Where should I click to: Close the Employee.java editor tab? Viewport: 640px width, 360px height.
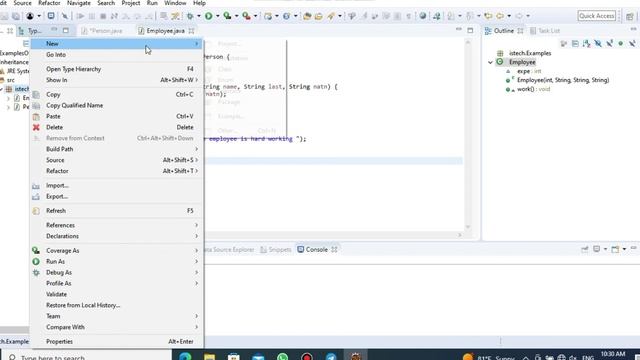(191, 31)
